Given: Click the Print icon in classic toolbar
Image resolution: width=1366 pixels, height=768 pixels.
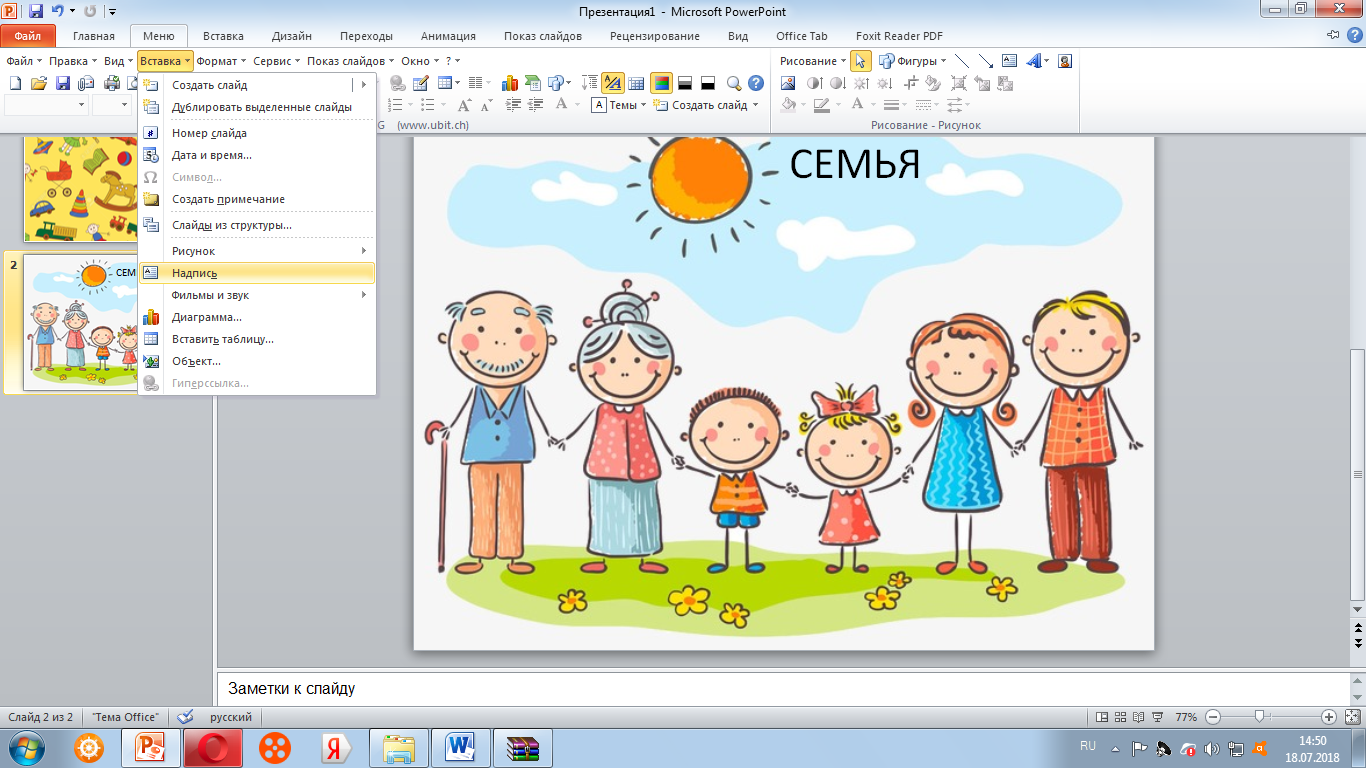Looking at the screenshot, I should (111, 83).
